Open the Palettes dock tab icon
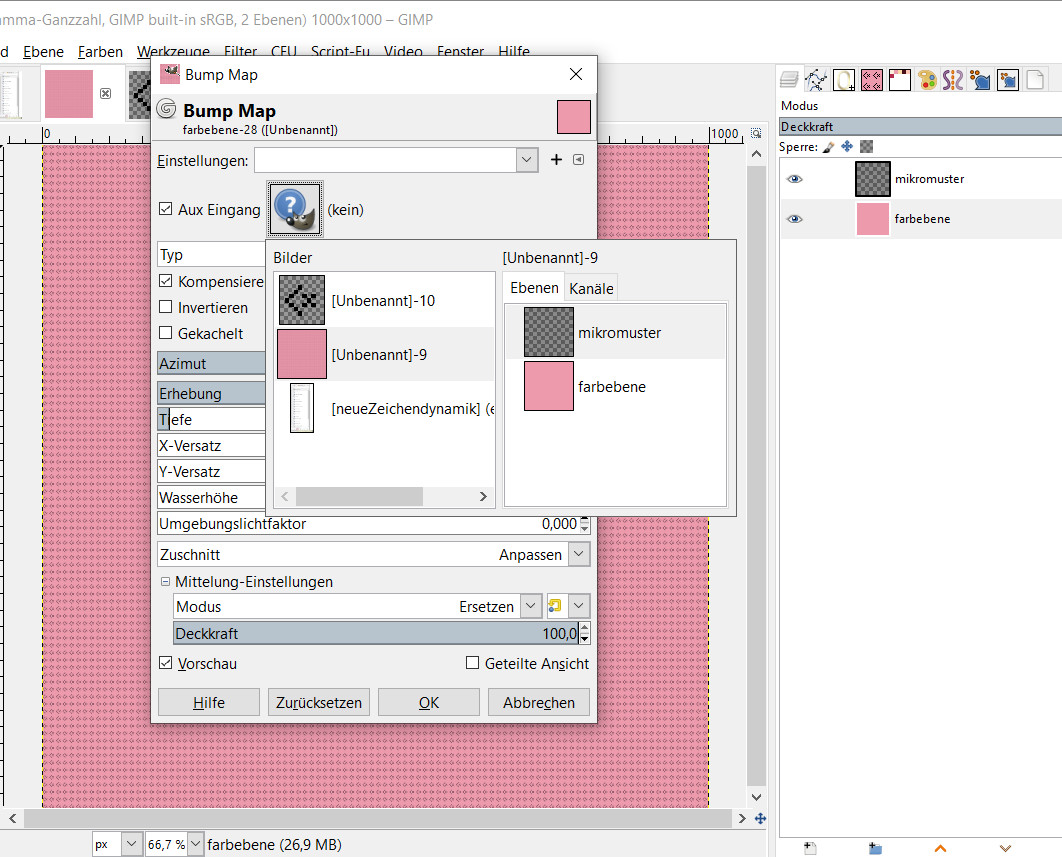 (x=926, y=79)
